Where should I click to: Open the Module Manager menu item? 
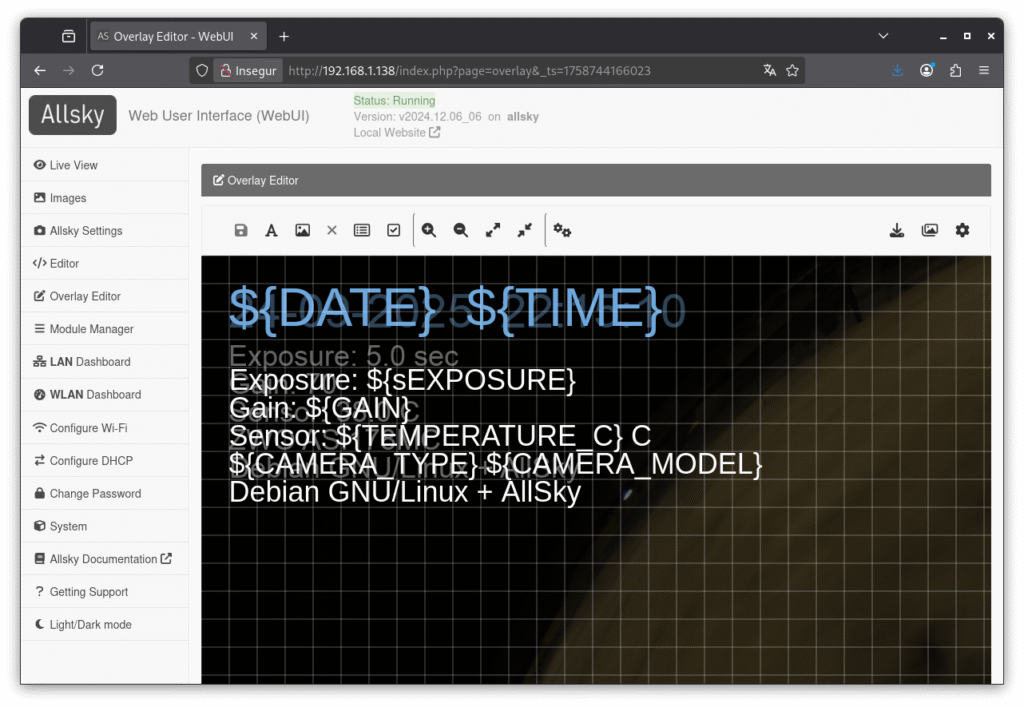coord(91,329)
